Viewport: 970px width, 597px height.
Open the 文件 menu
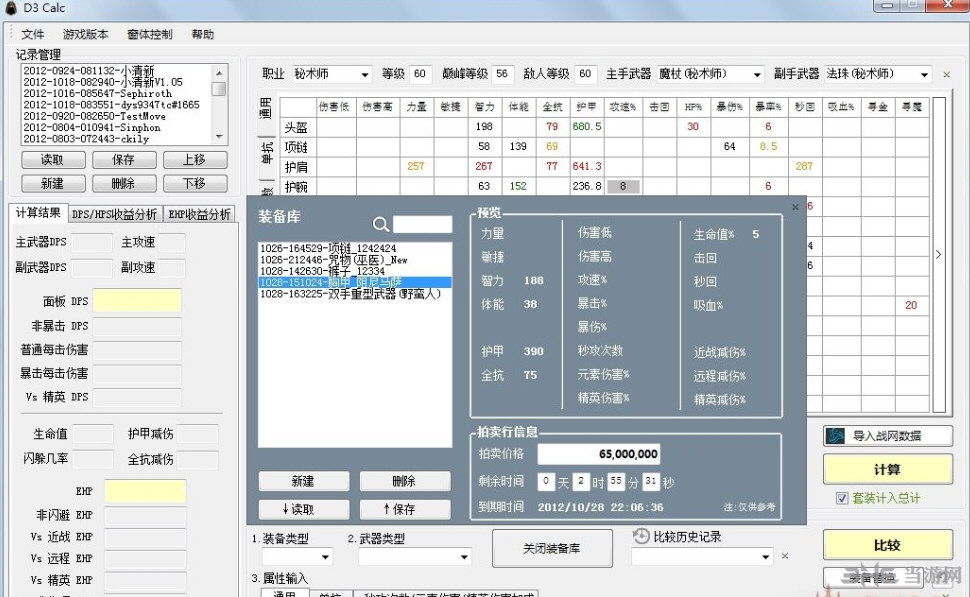coord(31,33)
